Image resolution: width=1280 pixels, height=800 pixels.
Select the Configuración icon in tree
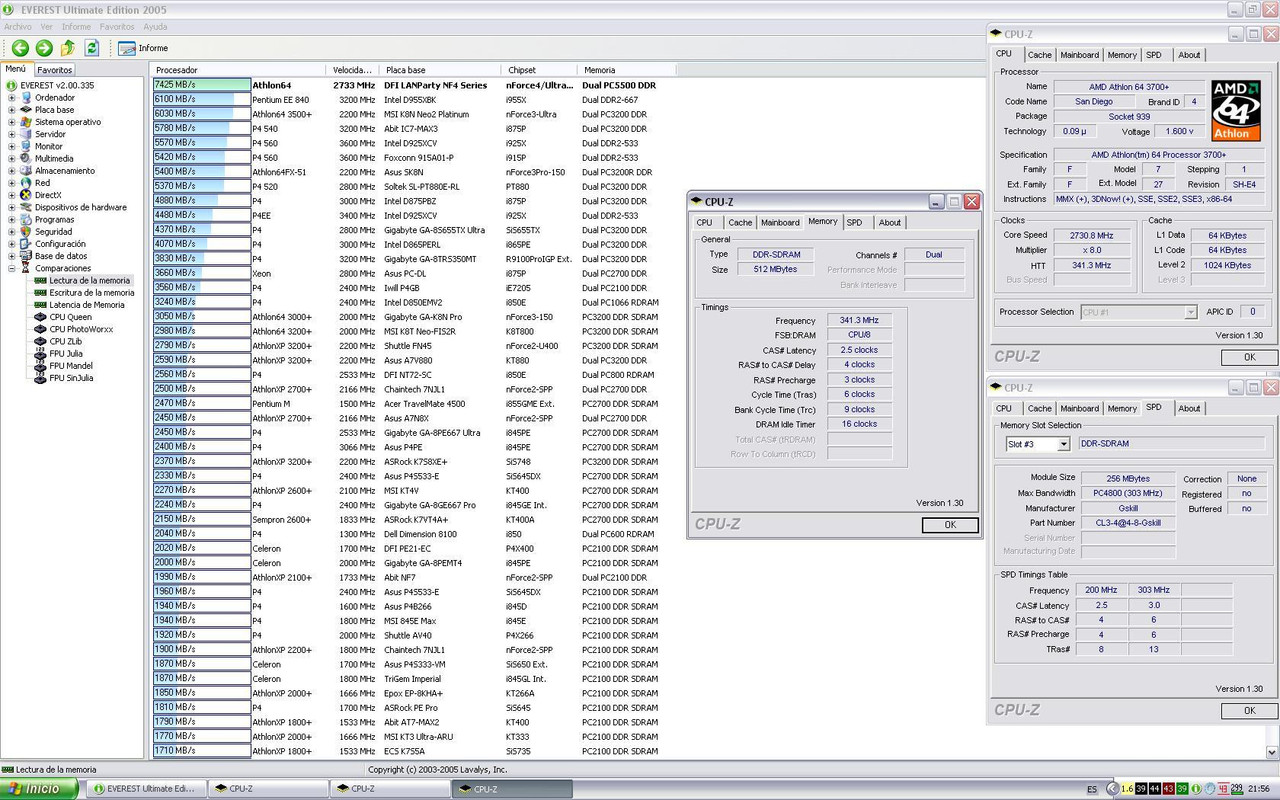point(26,244)
